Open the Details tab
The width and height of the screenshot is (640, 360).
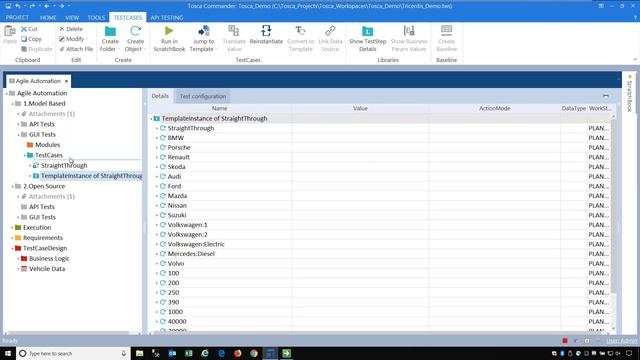pos(160,96)
